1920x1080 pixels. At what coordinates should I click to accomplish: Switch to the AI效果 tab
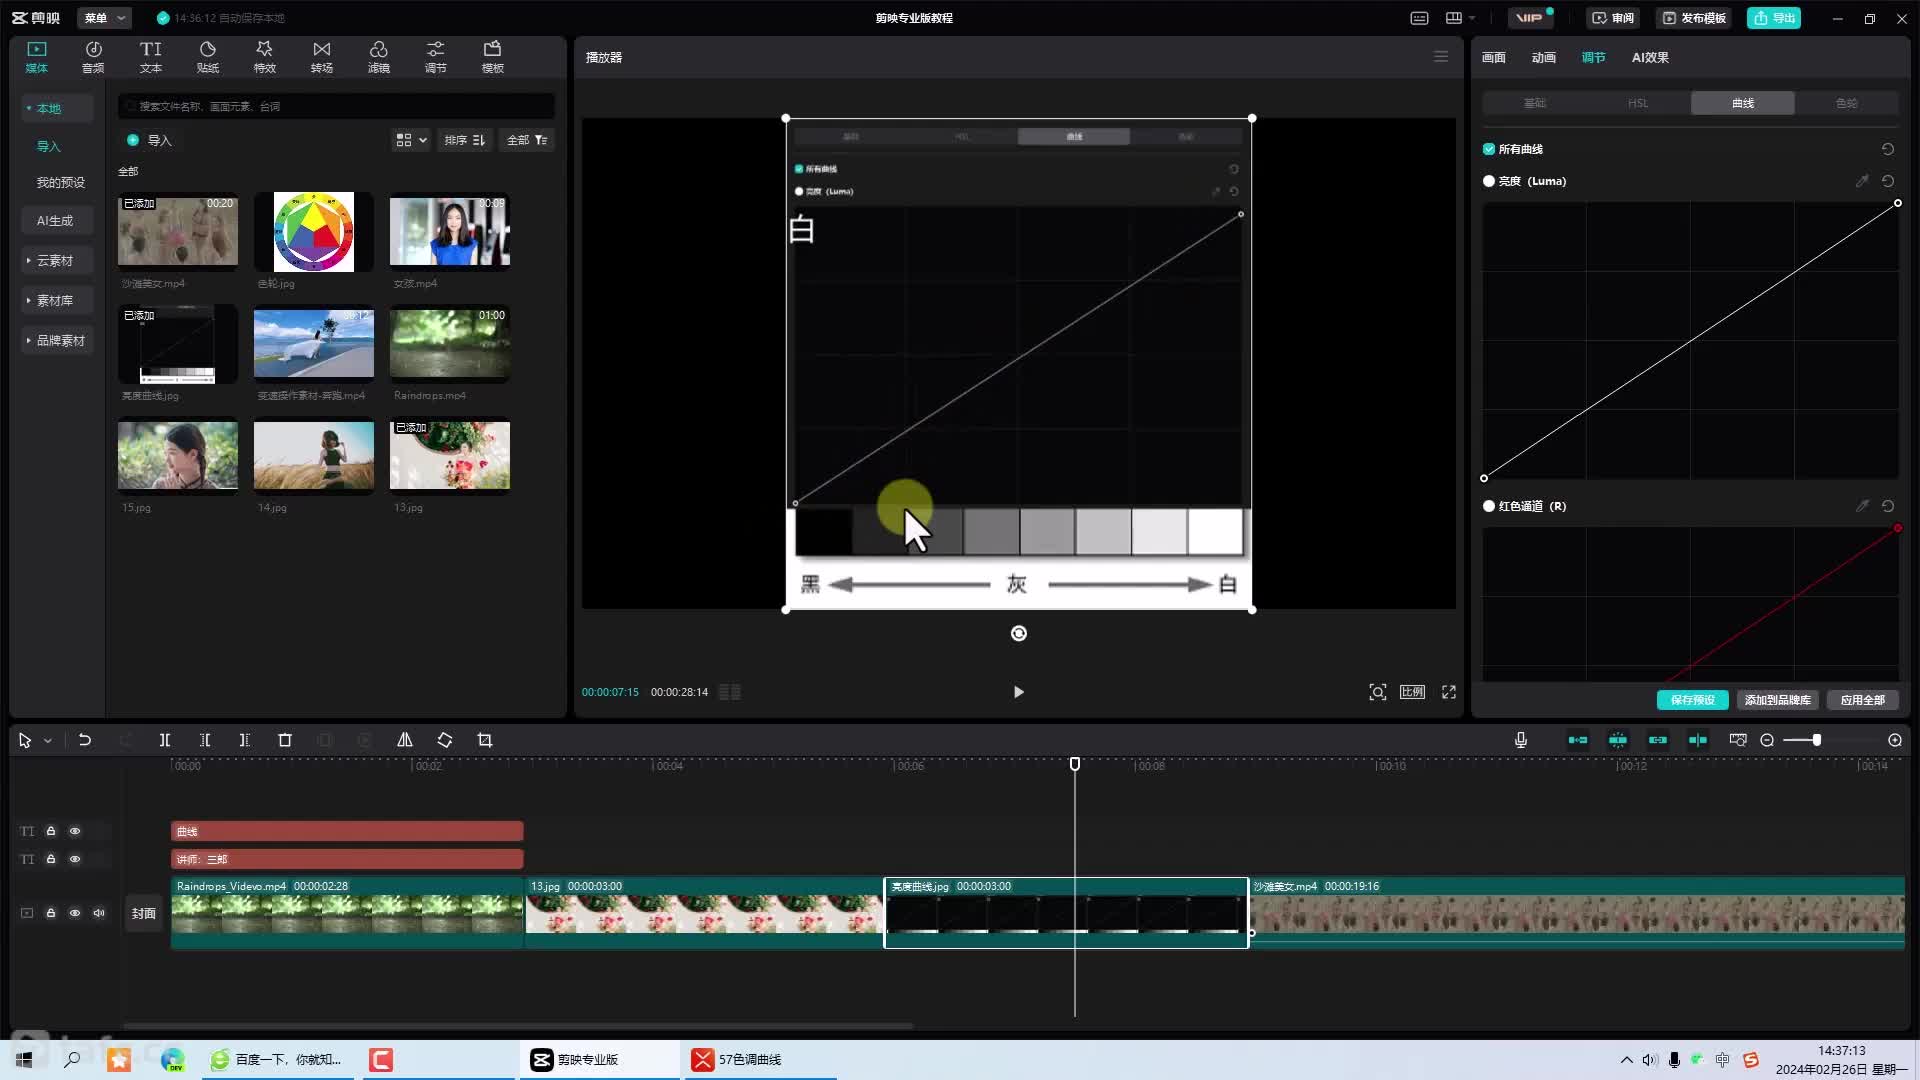1650,57
